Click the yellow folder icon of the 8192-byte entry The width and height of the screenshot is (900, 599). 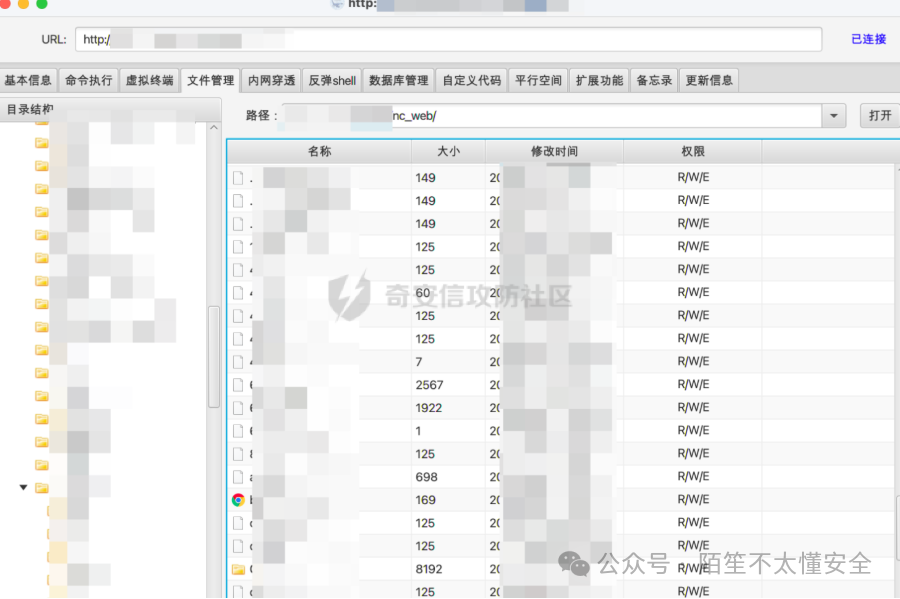[237, 568]
